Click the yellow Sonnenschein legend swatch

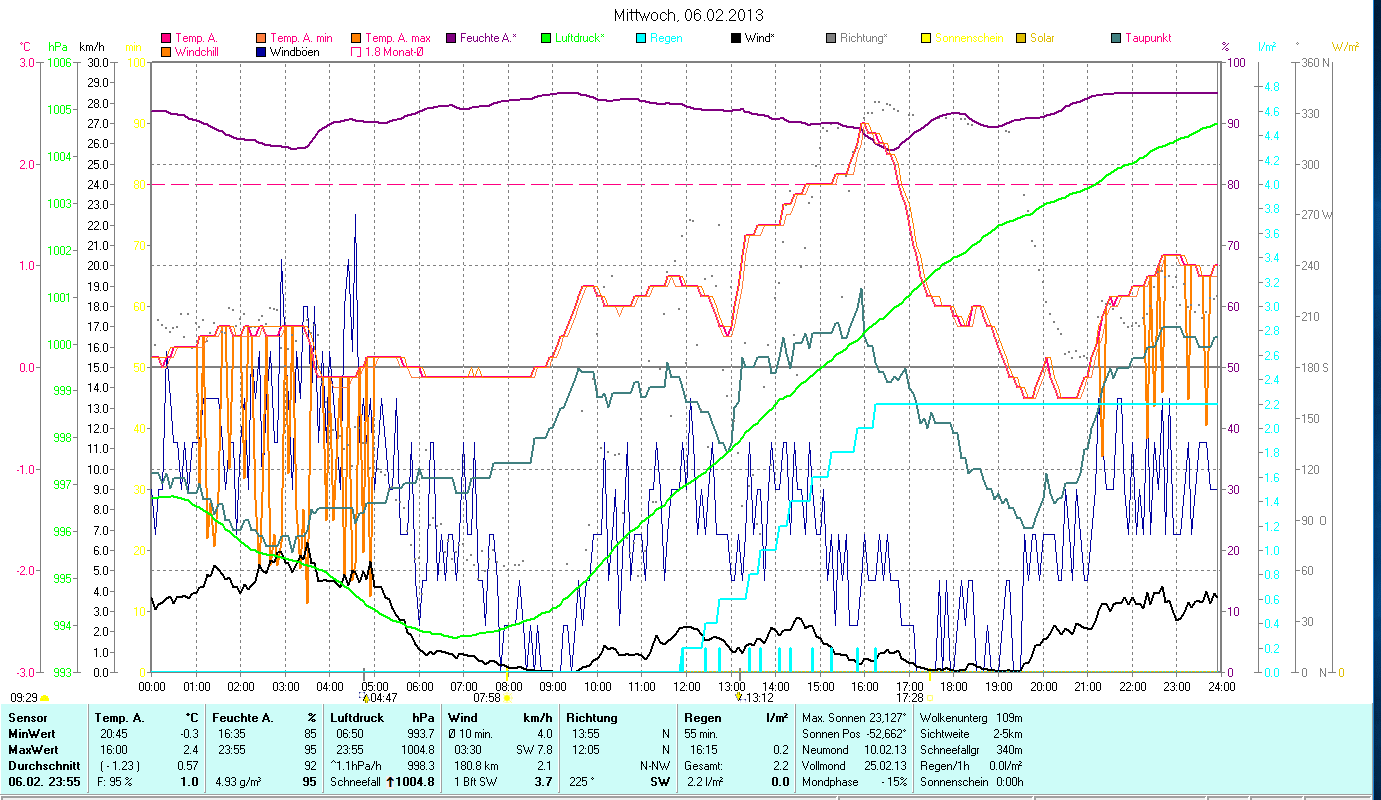coord(925,38)
